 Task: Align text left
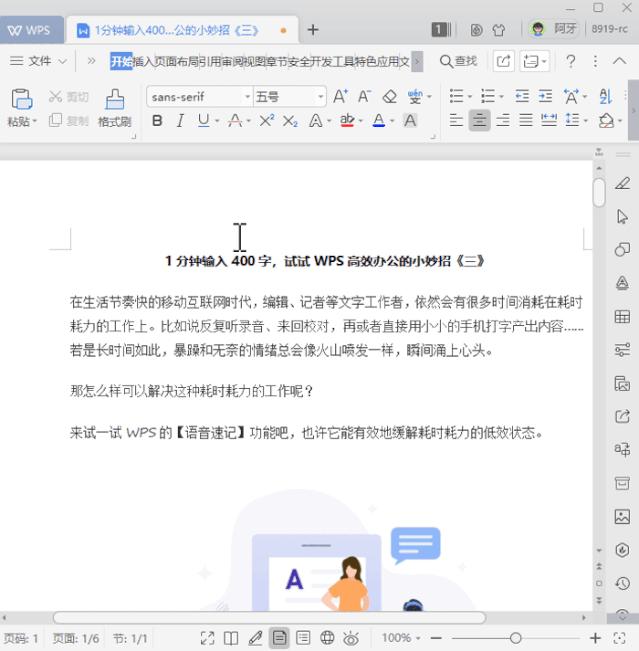pyautogui.click(x=456, y=121)
